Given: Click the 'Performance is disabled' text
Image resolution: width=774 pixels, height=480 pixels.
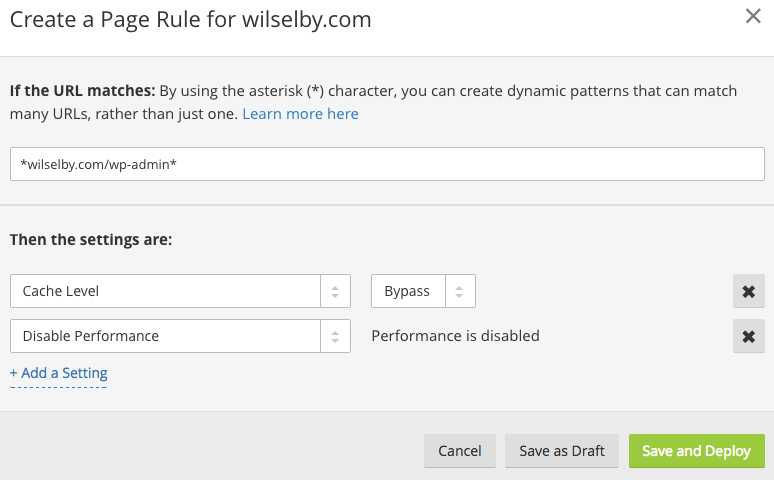Looking at the screenshot, I should [455, 336].
